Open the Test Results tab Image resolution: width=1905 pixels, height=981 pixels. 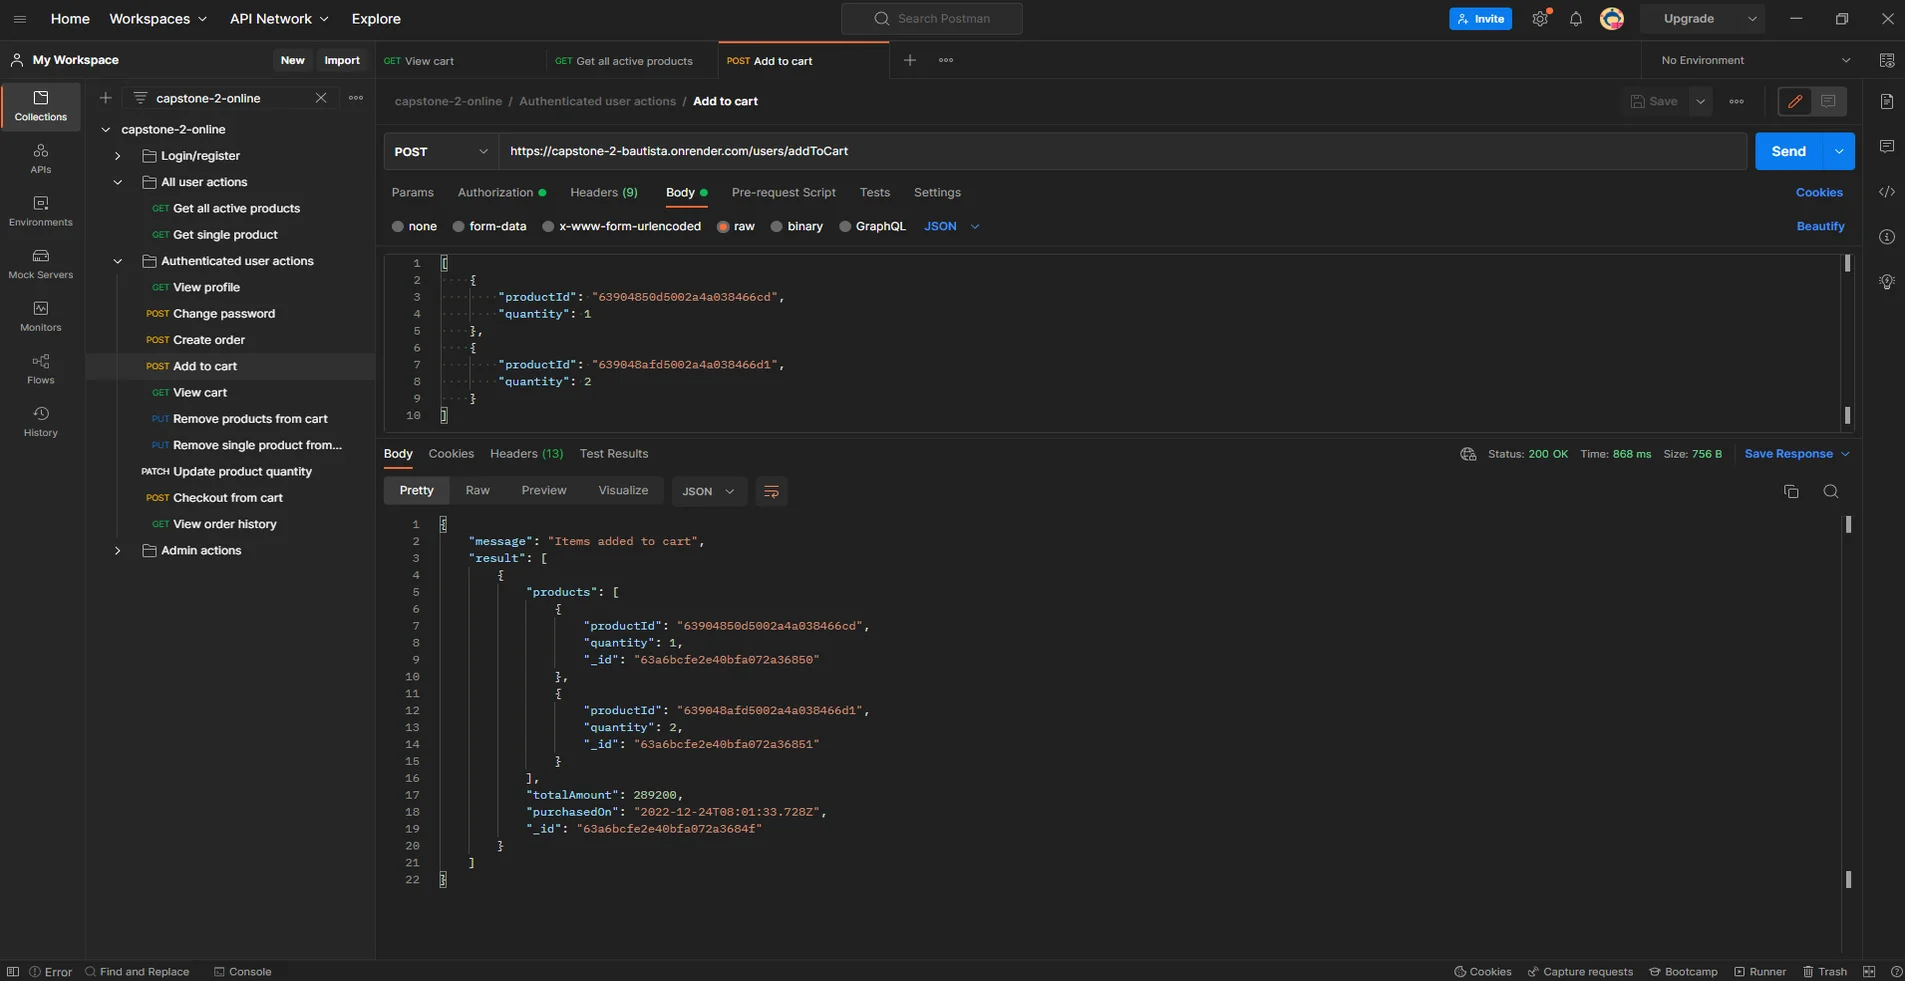613,453
